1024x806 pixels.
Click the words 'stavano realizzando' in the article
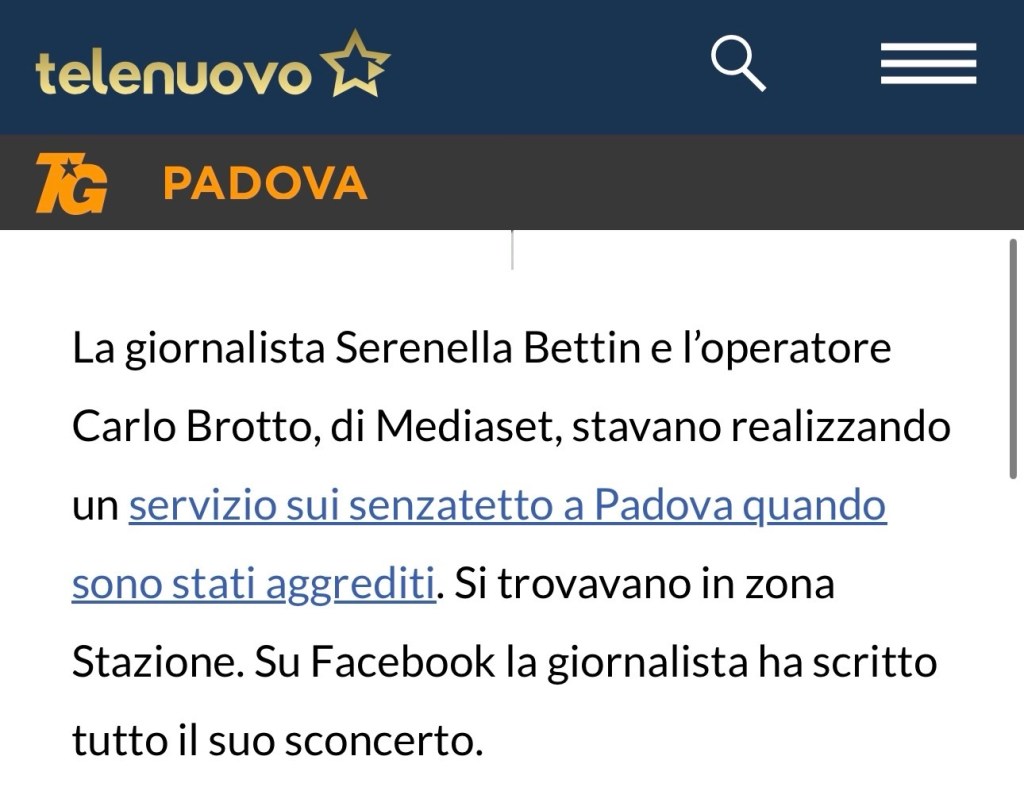pyautogui.click(x=761, y=428)
